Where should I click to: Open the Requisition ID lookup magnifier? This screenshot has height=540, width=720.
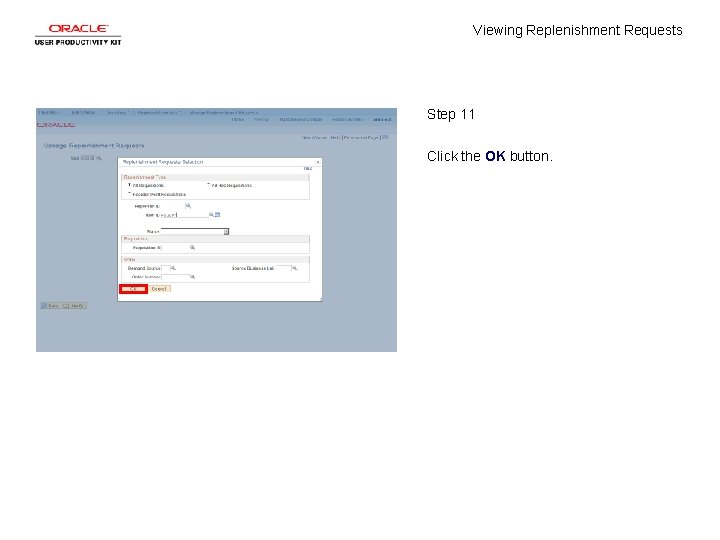tap(192, 248)
